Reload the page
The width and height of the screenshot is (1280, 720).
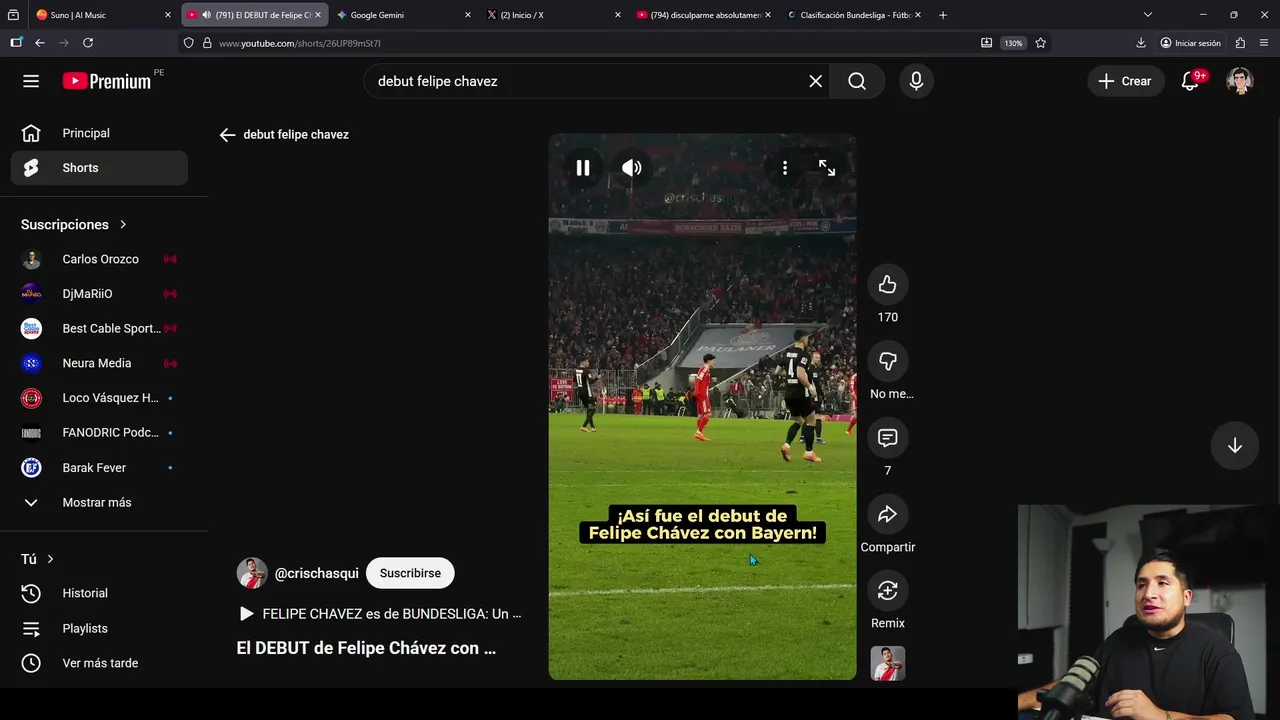point(88,43)
